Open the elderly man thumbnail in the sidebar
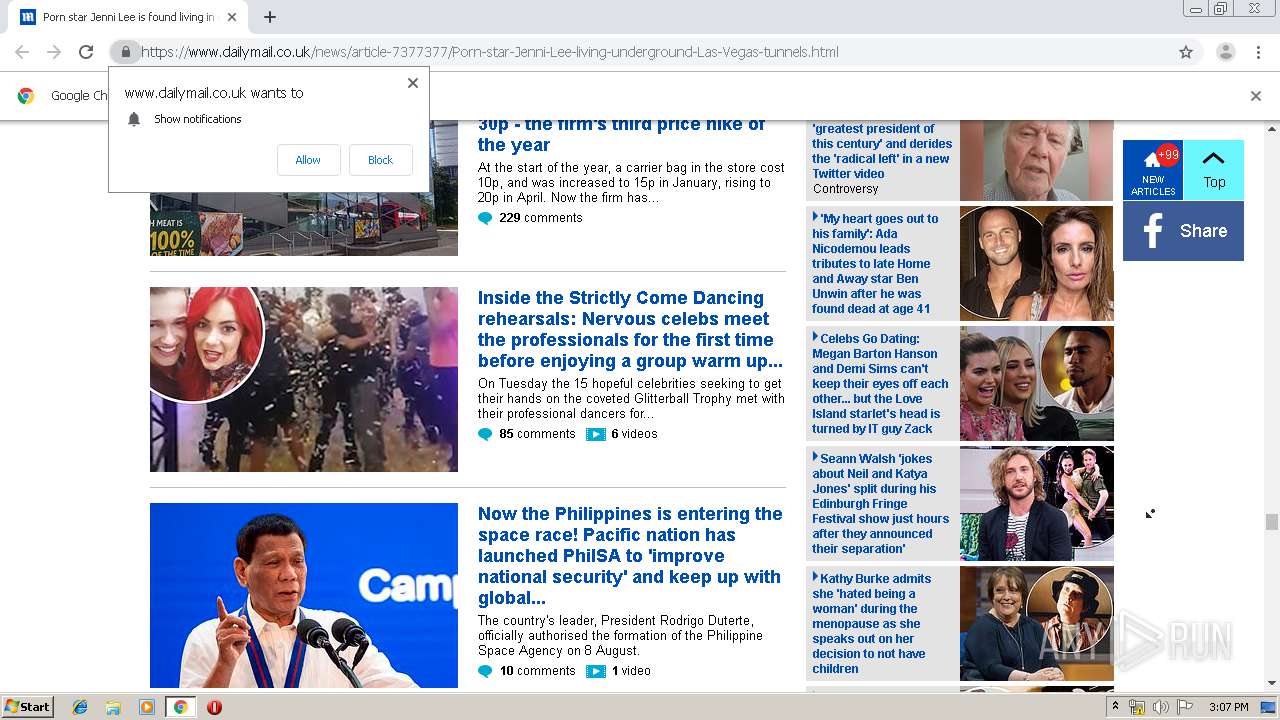Image resolution: width=1280 pixels, height=720 pixels. pos(1036,160)
